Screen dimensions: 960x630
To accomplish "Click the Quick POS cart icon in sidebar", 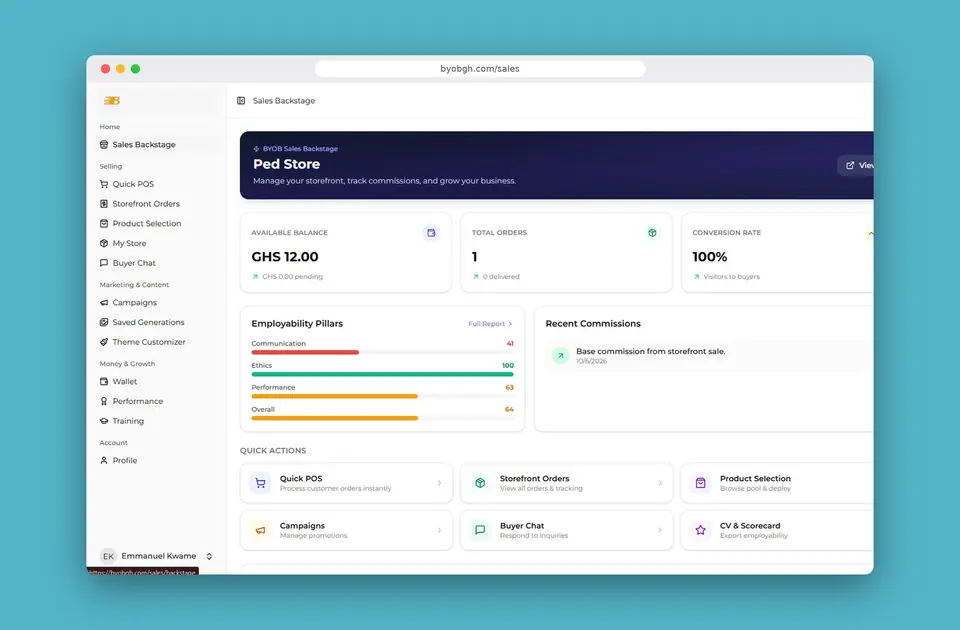I will point(104,184).
